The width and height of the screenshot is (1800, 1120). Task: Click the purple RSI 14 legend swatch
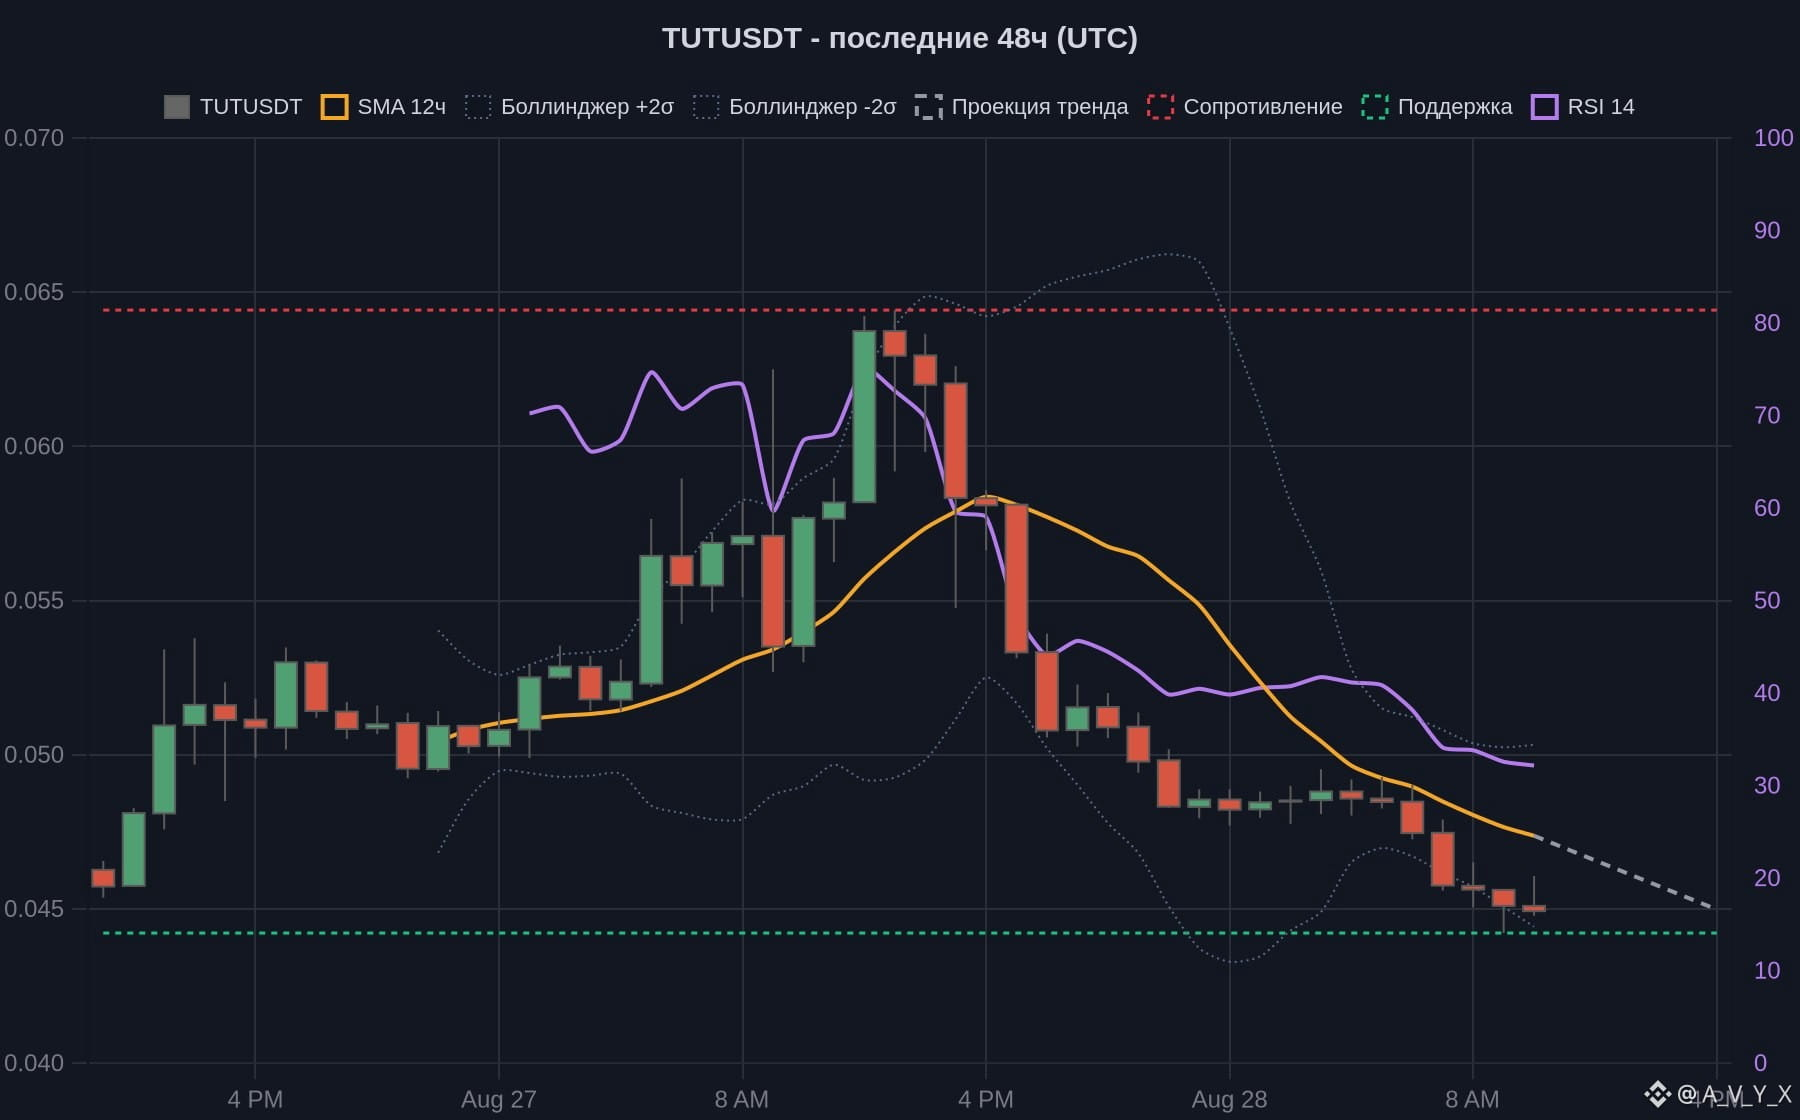(1545, 107)
